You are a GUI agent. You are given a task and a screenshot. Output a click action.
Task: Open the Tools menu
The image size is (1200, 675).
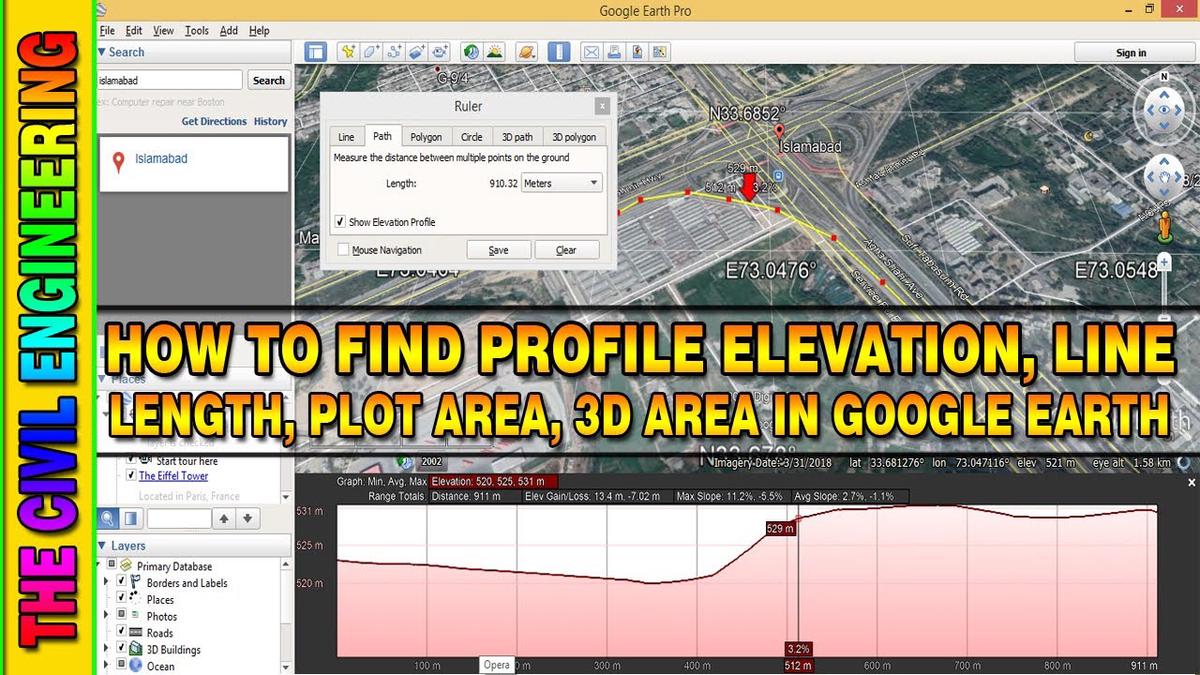196,30
